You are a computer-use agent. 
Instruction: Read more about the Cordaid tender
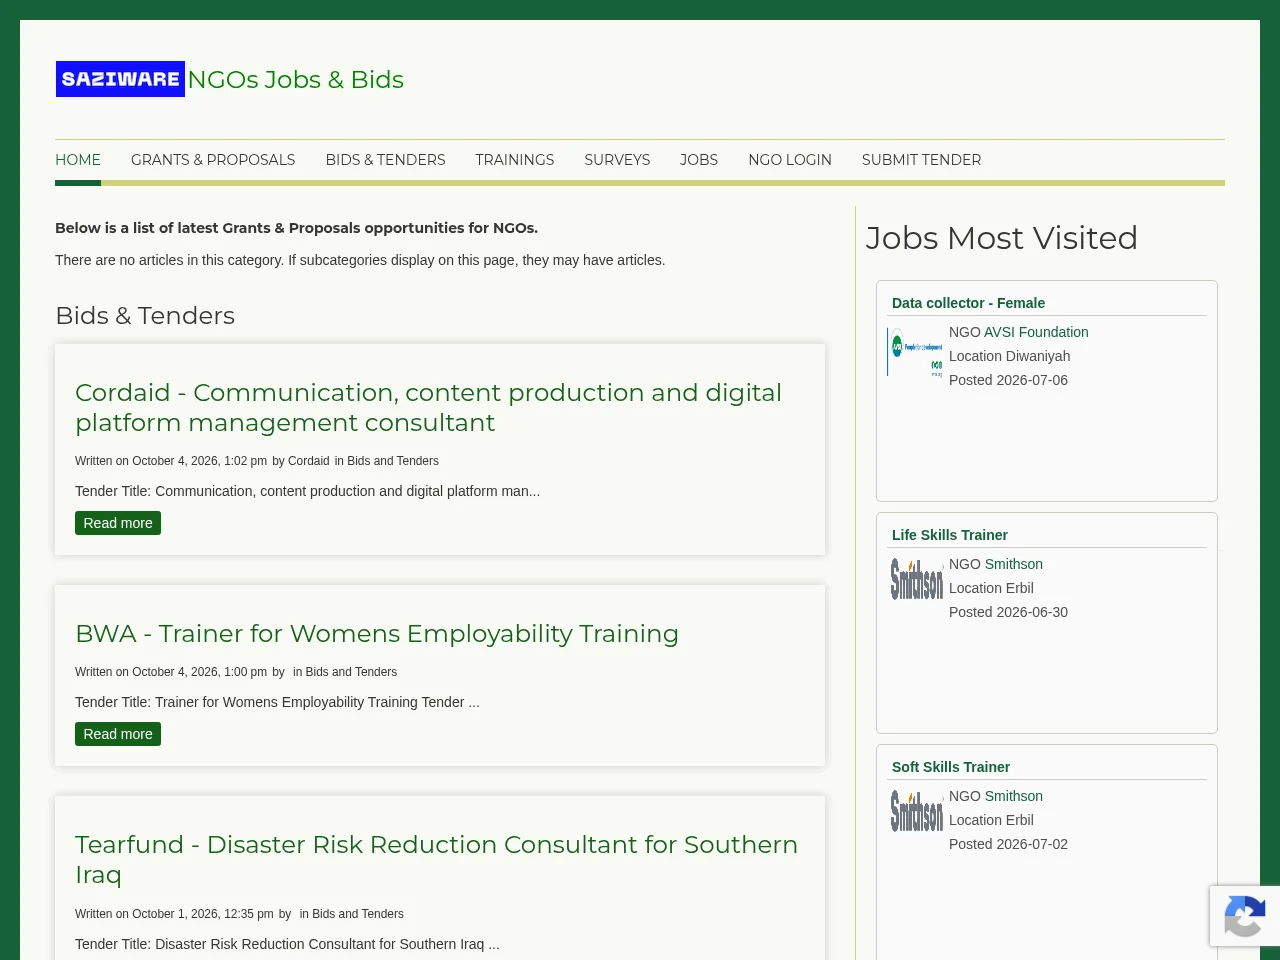(118, 523)
